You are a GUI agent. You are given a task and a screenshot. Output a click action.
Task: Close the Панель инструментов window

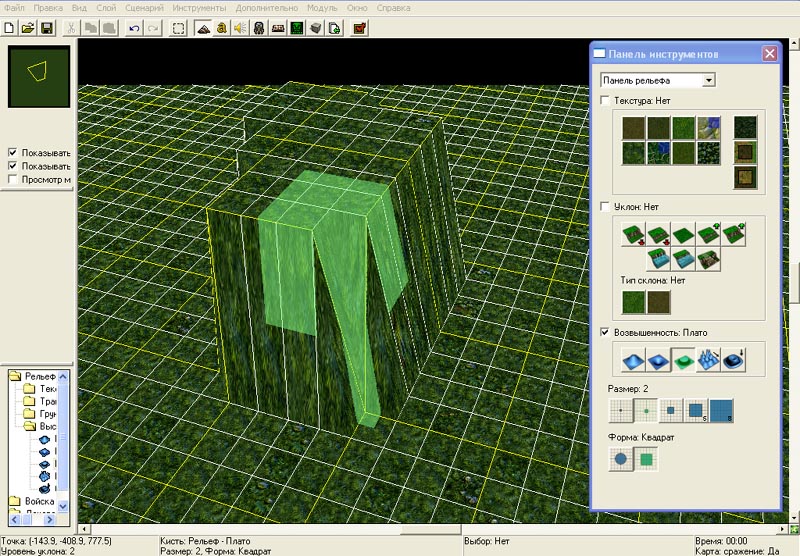769,53
